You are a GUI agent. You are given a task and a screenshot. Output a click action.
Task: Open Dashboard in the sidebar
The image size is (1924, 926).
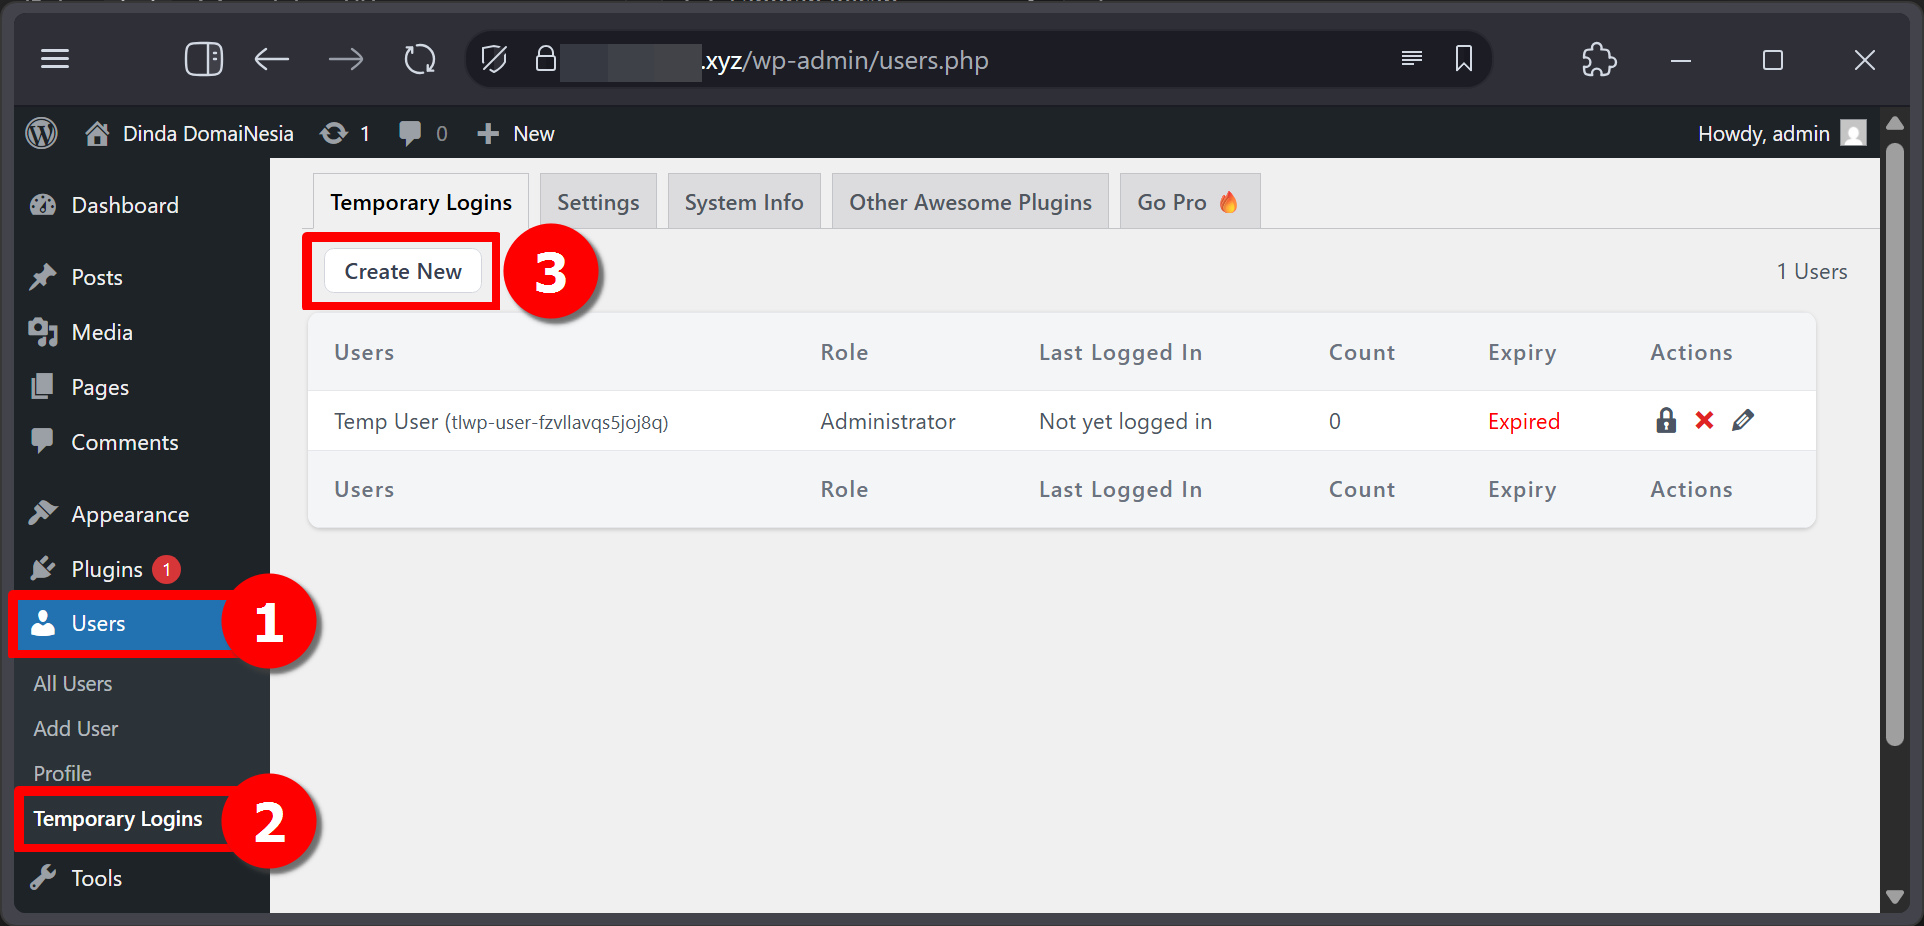[x=125, y=205]
